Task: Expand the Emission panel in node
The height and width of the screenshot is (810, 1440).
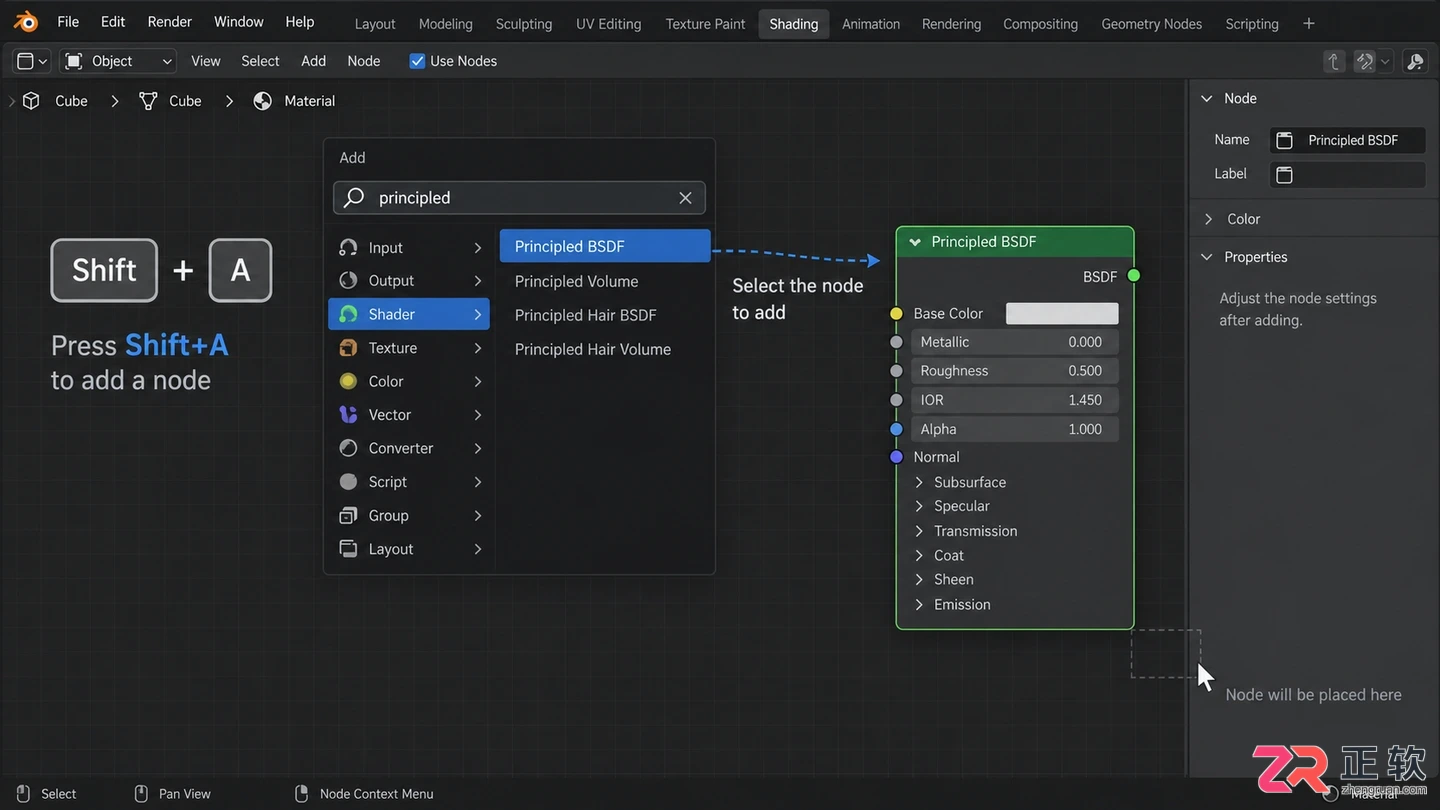Action: pyautogui.click(x=919, y=604)
